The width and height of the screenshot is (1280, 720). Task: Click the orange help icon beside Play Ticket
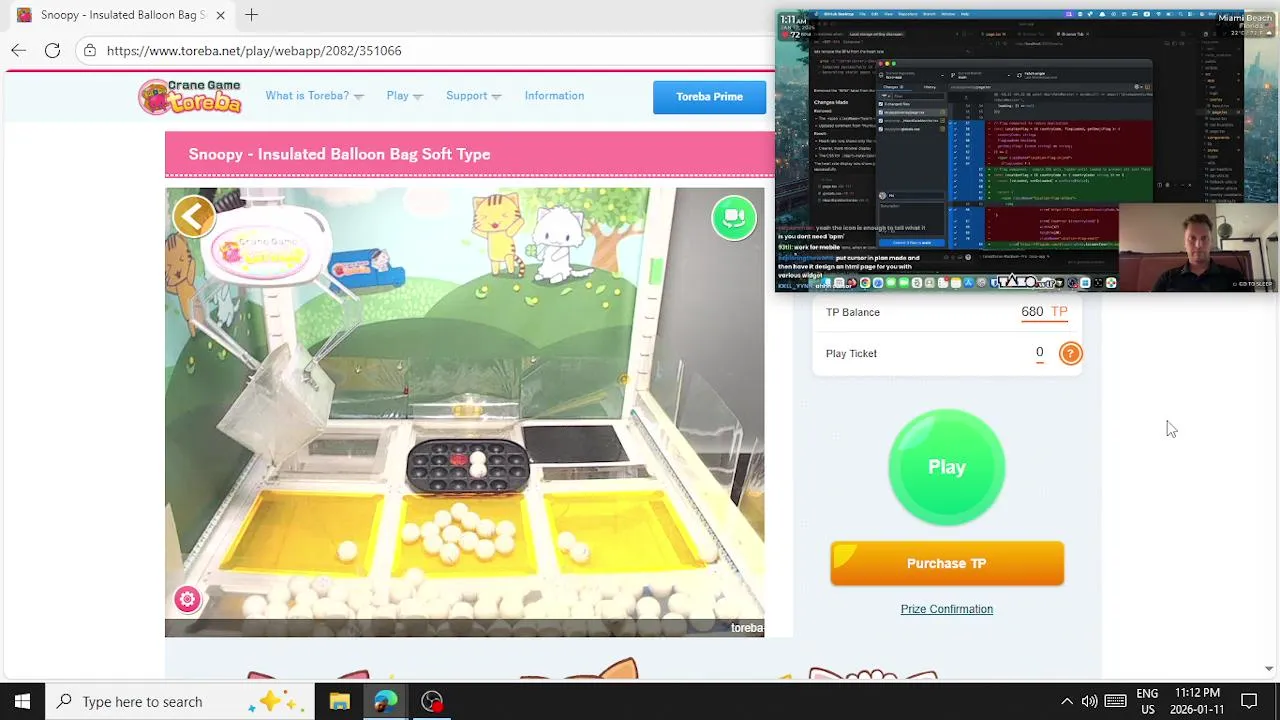(1070, 353)
